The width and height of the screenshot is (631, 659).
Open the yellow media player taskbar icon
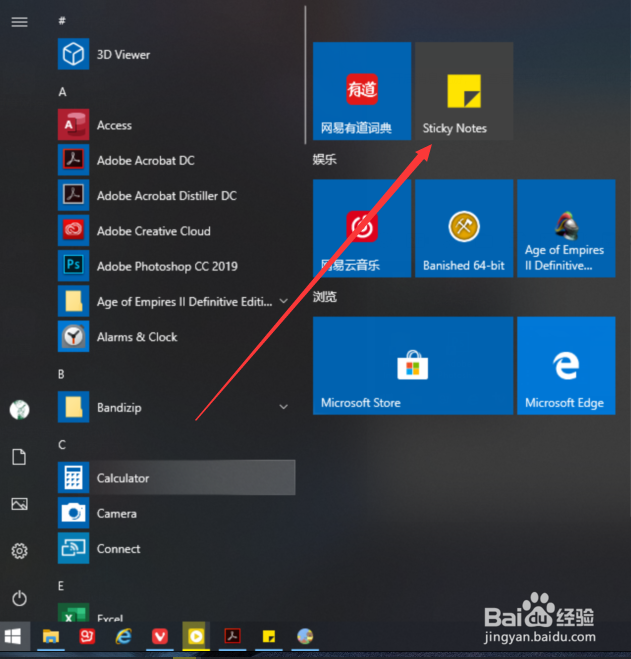tap(196, 636)
